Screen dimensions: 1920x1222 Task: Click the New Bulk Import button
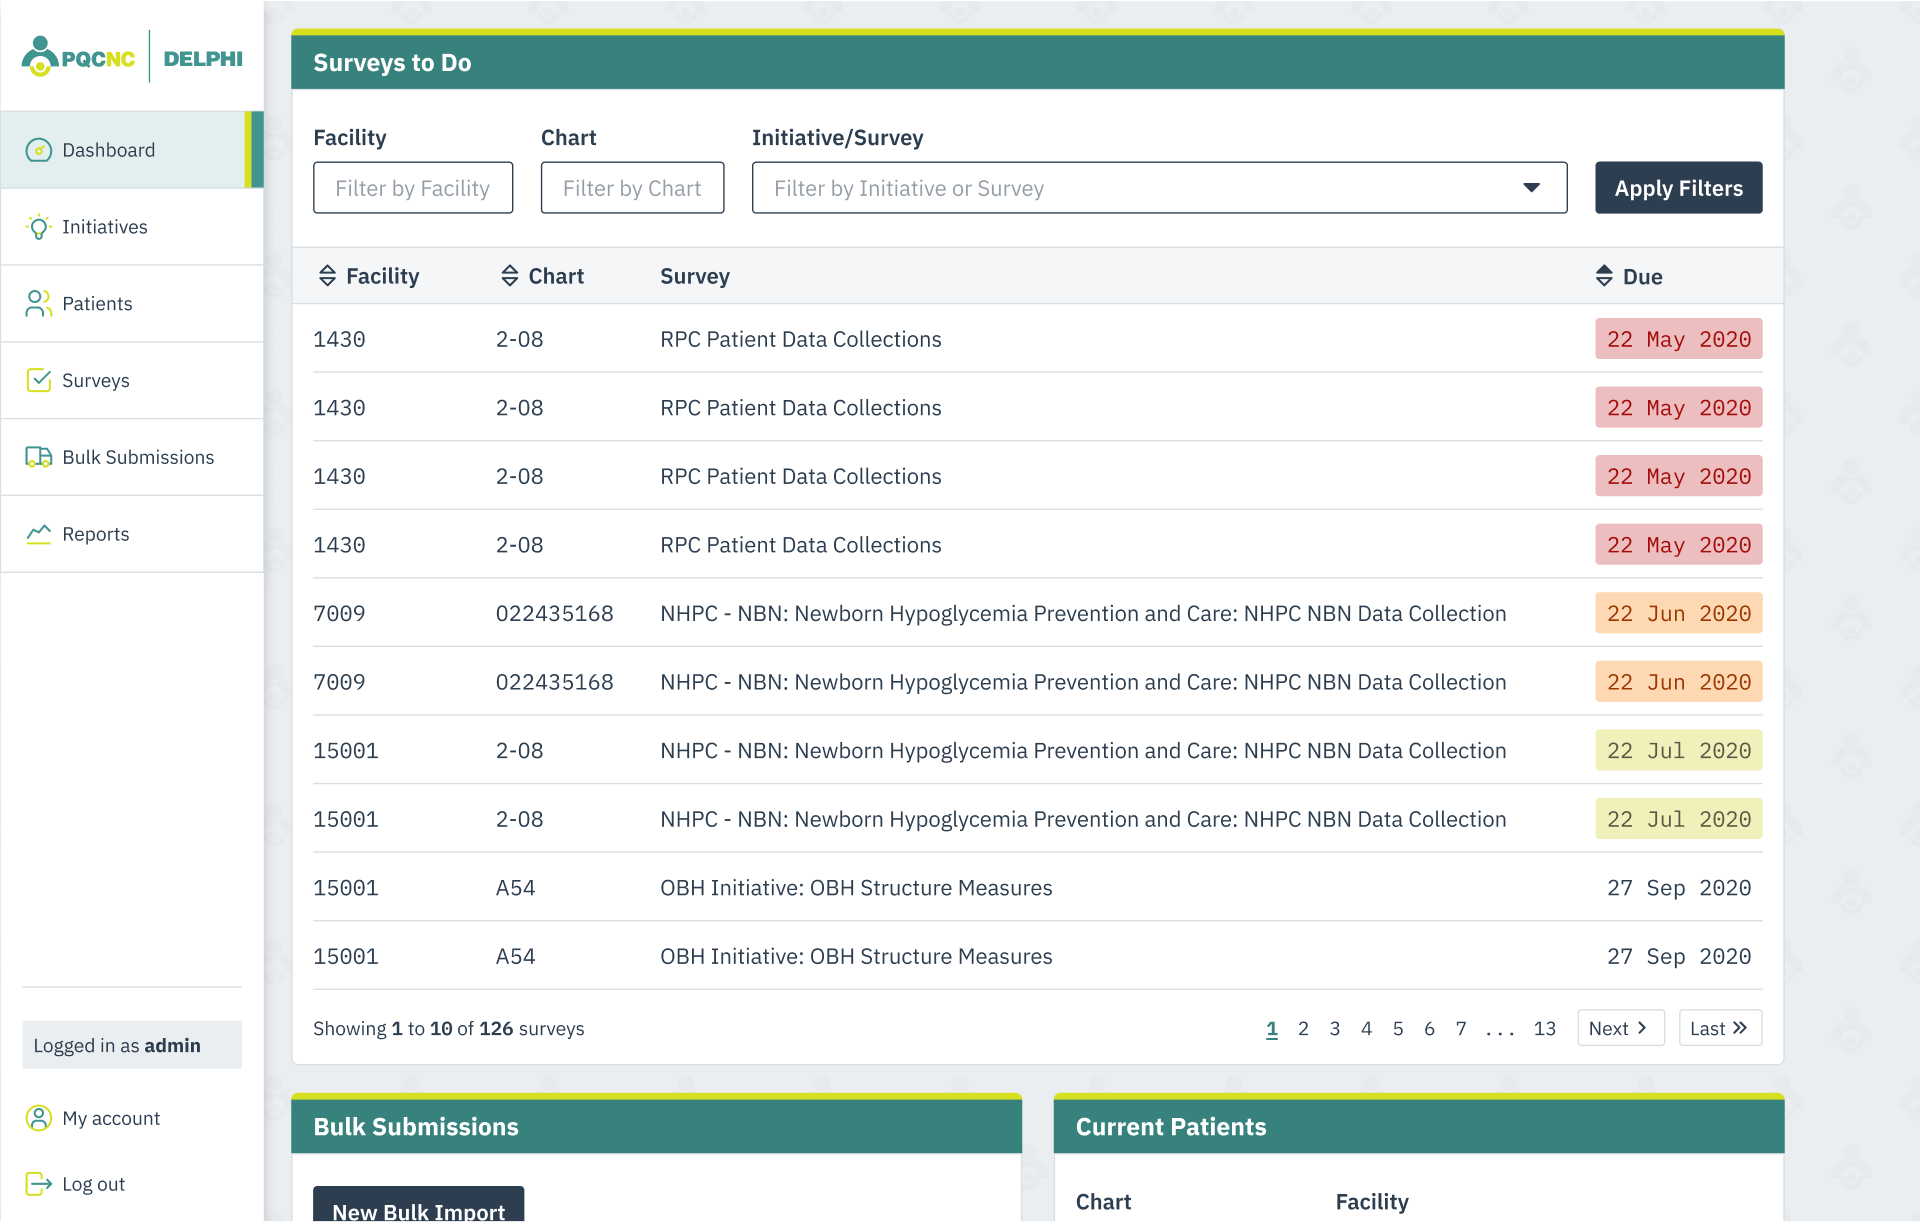(x=418, y=1205)
